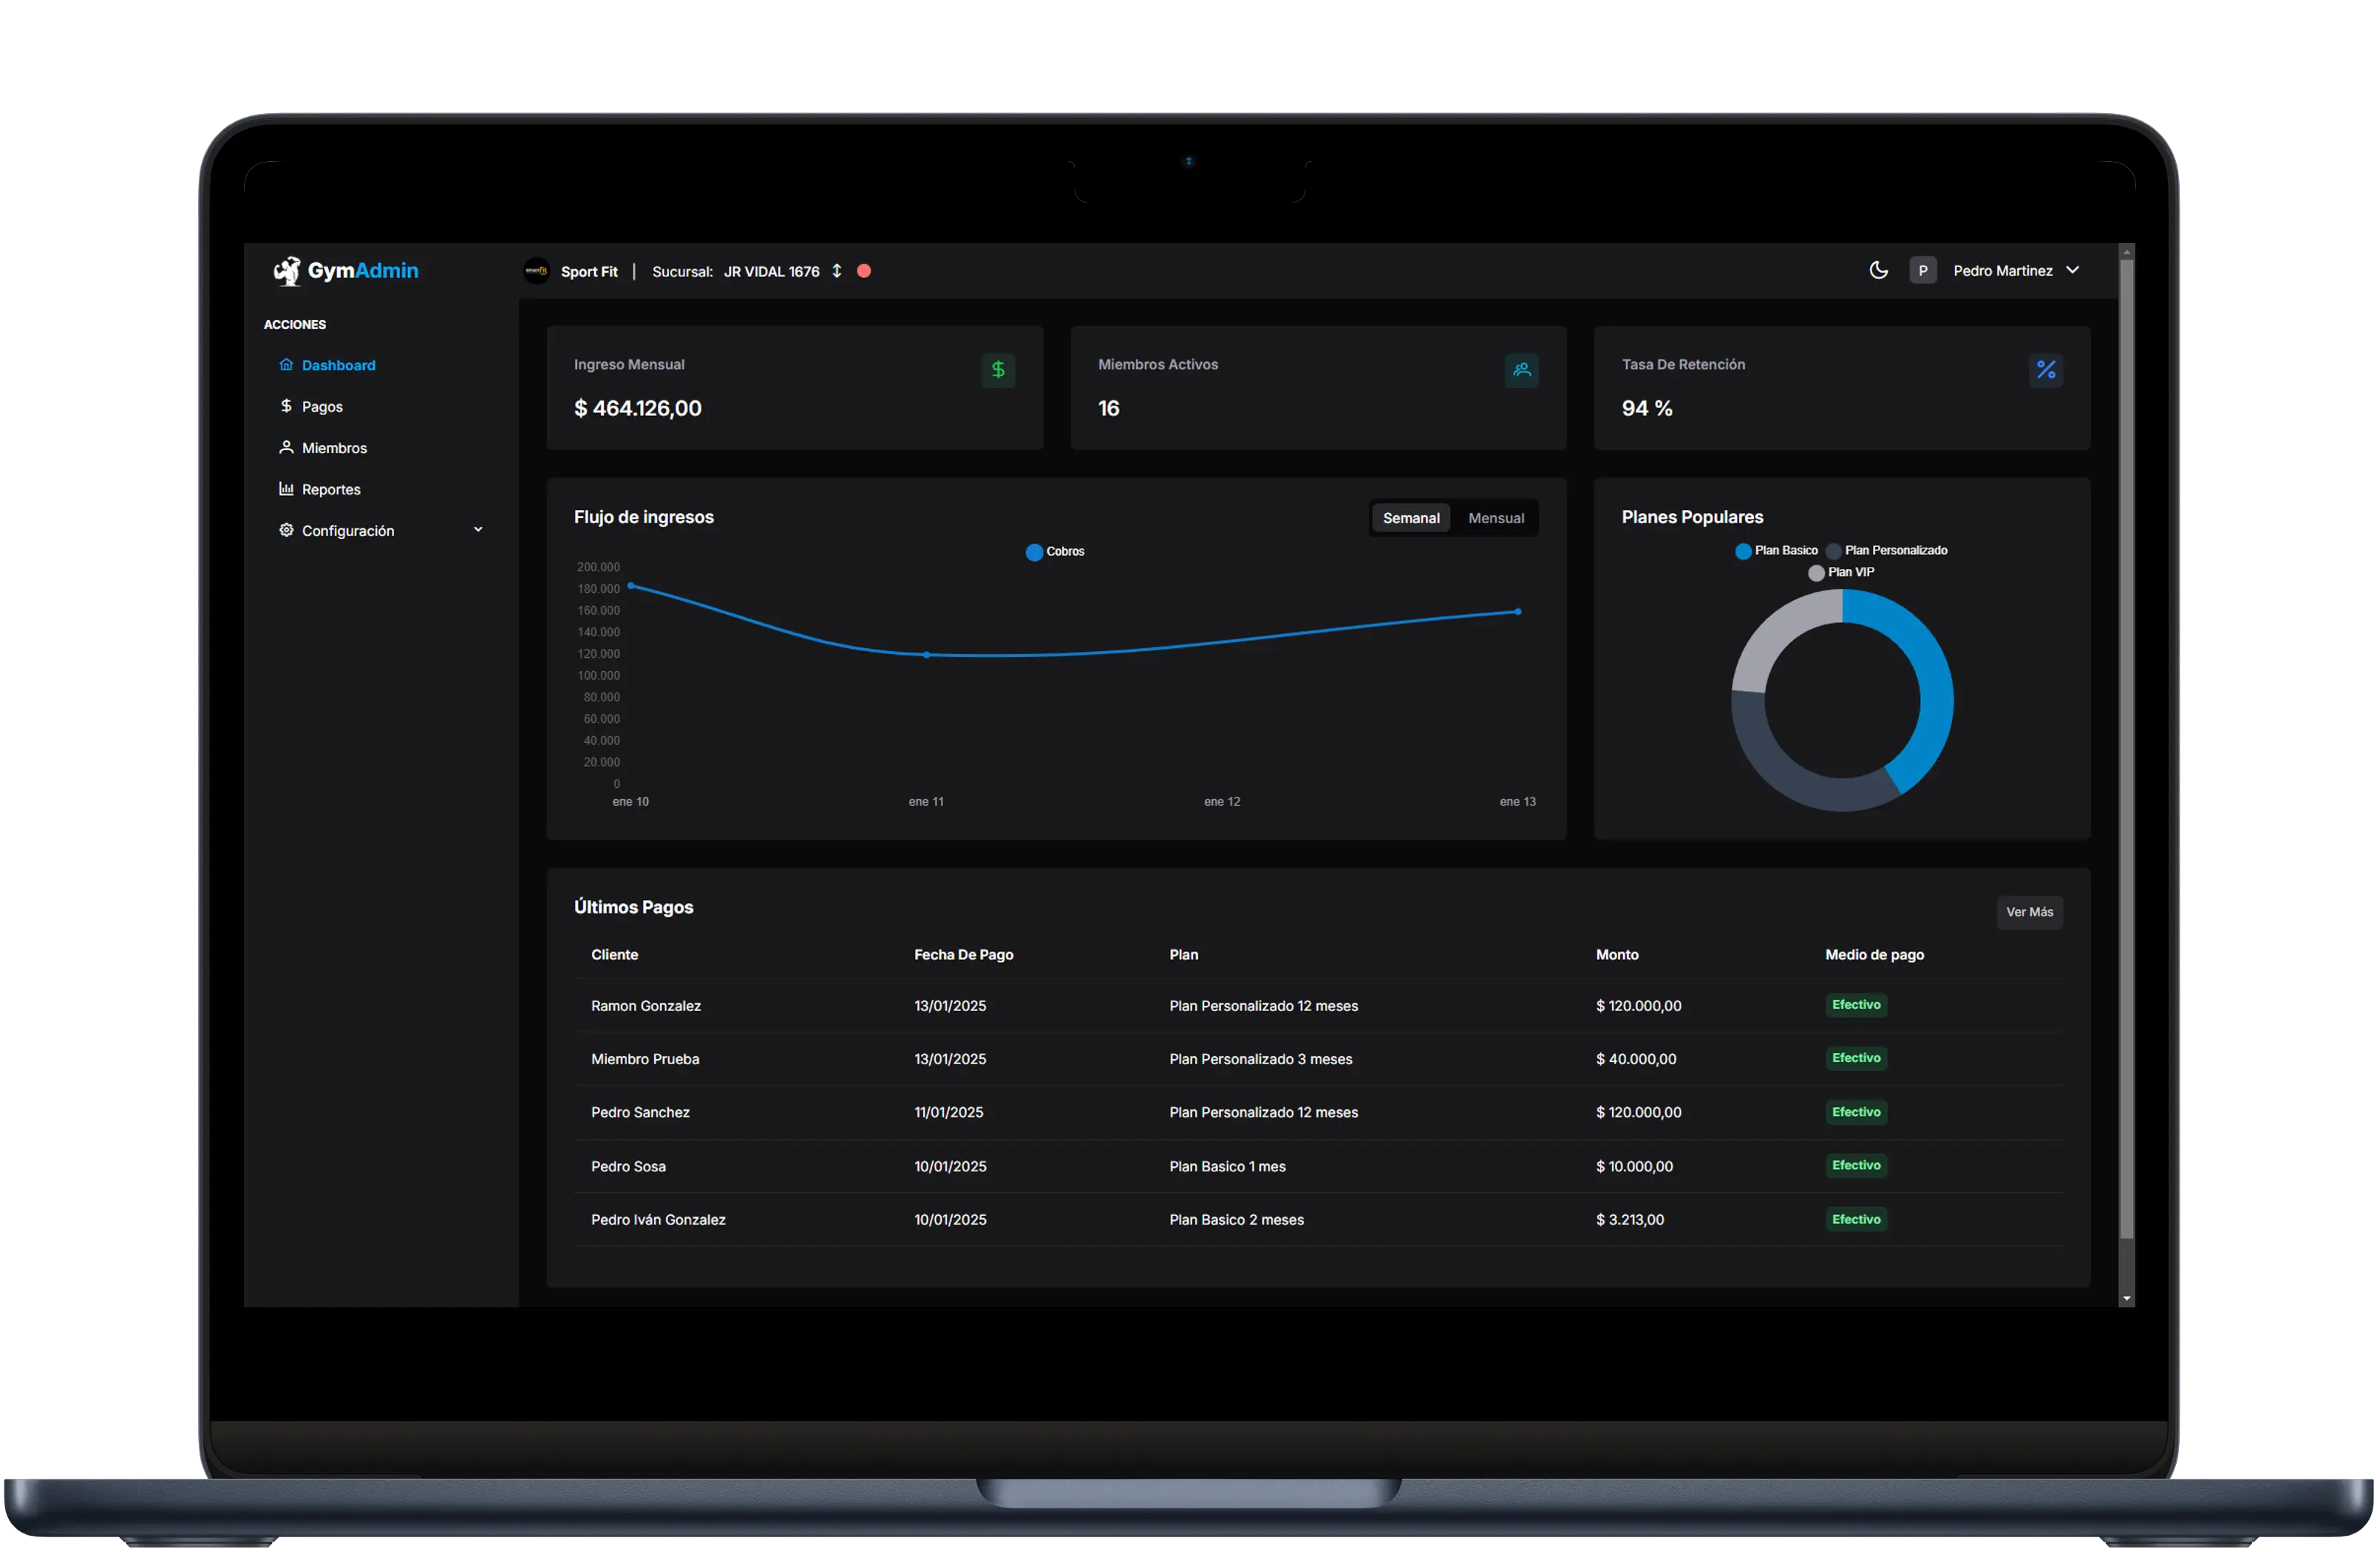Toggle the Cobros legend series

pyautogui.click(x=1056, y=553)
